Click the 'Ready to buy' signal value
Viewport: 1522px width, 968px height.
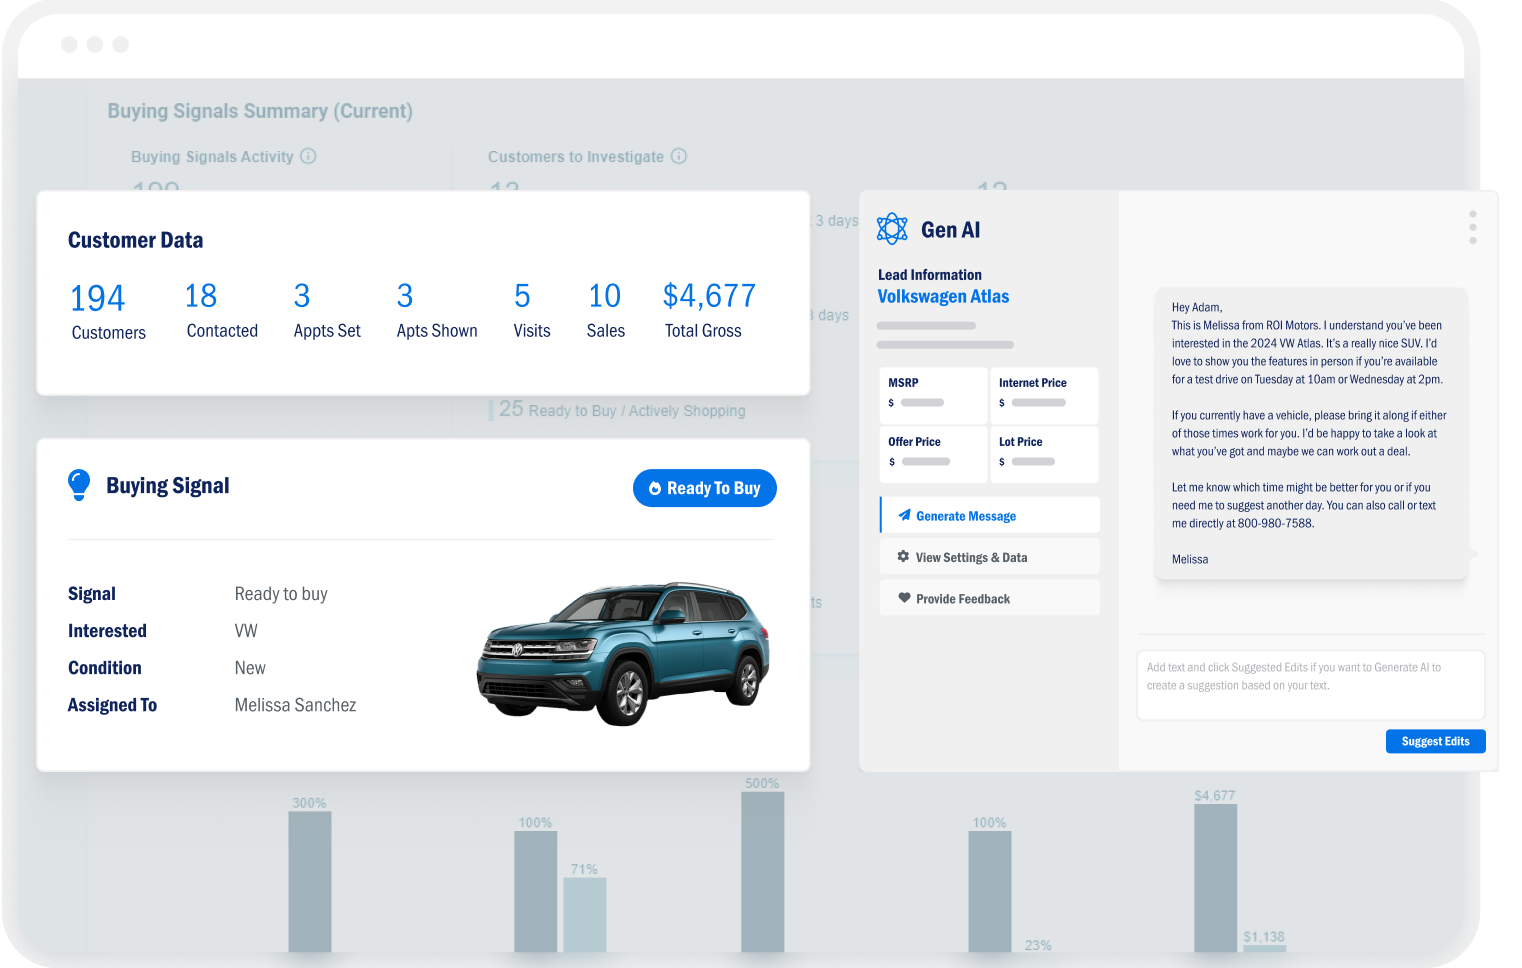(x=281, y=594)
